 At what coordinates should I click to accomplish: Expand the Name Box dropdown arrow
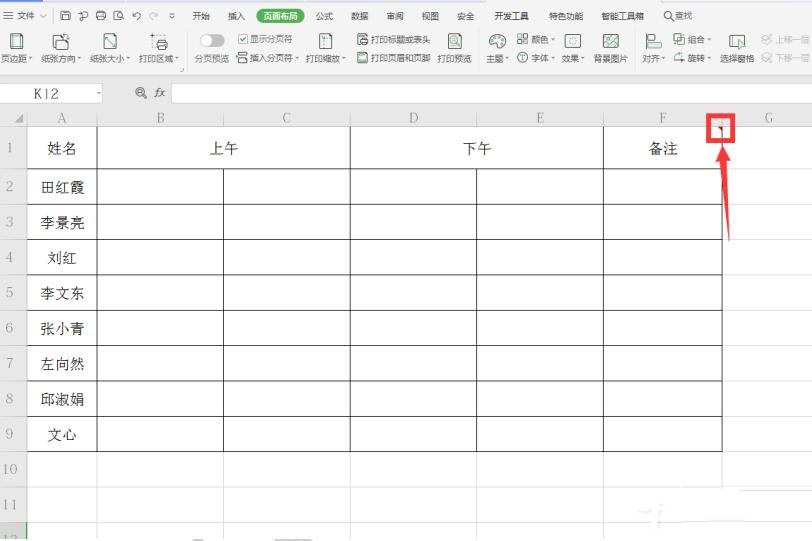[x=98, y=93]
